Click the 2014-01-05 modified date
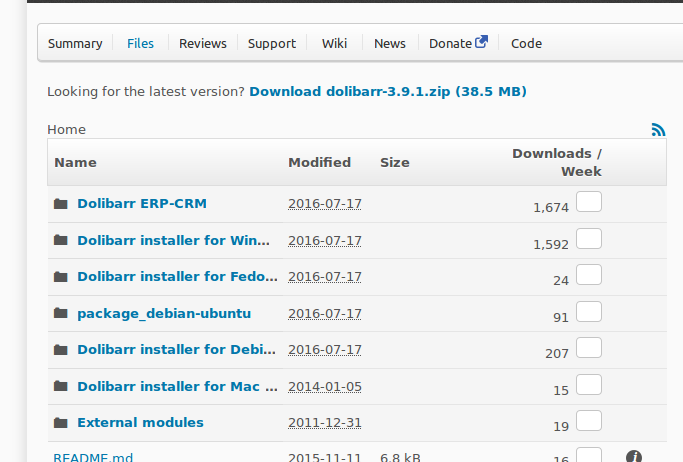Image resolution: width=683 pixels, height=462 pixels. coord(325,387)
